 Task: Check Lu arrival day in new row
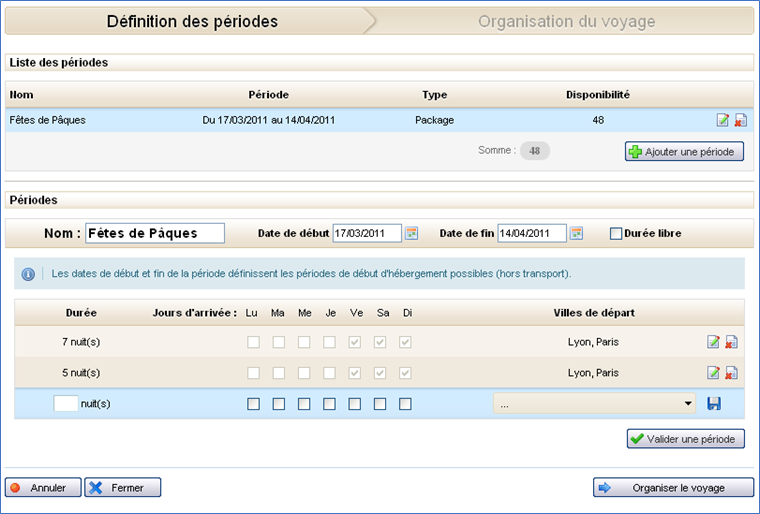(253, 404)
